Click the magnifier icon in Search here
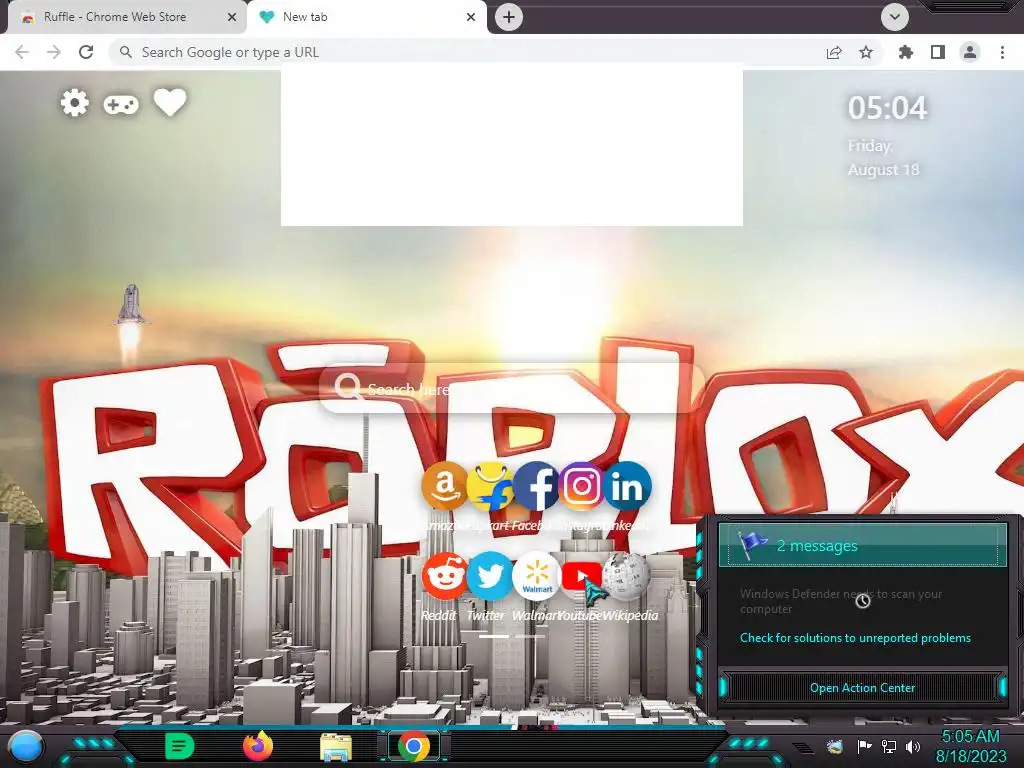The width and height of the screenshot is (1024, 768). pyautogui.click(x=347, y=387)
